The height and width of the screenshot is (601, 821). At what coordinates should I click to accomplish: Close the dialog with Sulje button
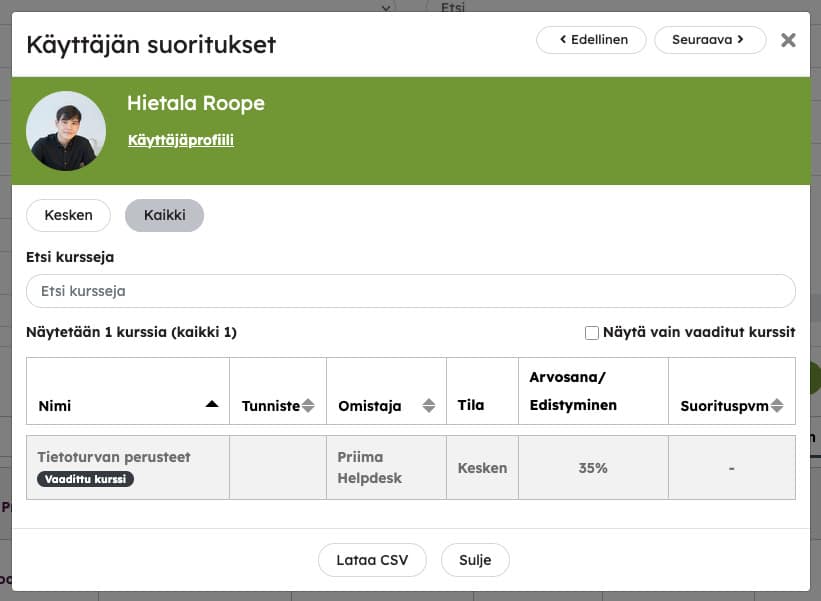(475, 560)
